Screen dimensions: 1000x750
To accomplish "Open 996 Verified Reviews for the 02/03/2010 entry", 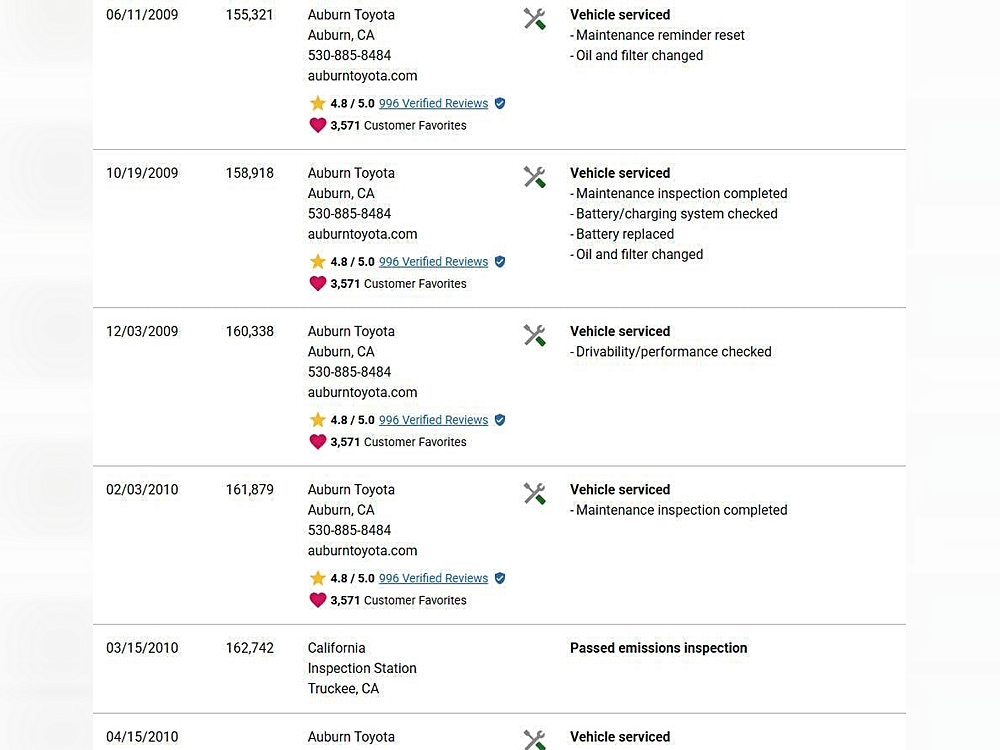I will 433,578.
